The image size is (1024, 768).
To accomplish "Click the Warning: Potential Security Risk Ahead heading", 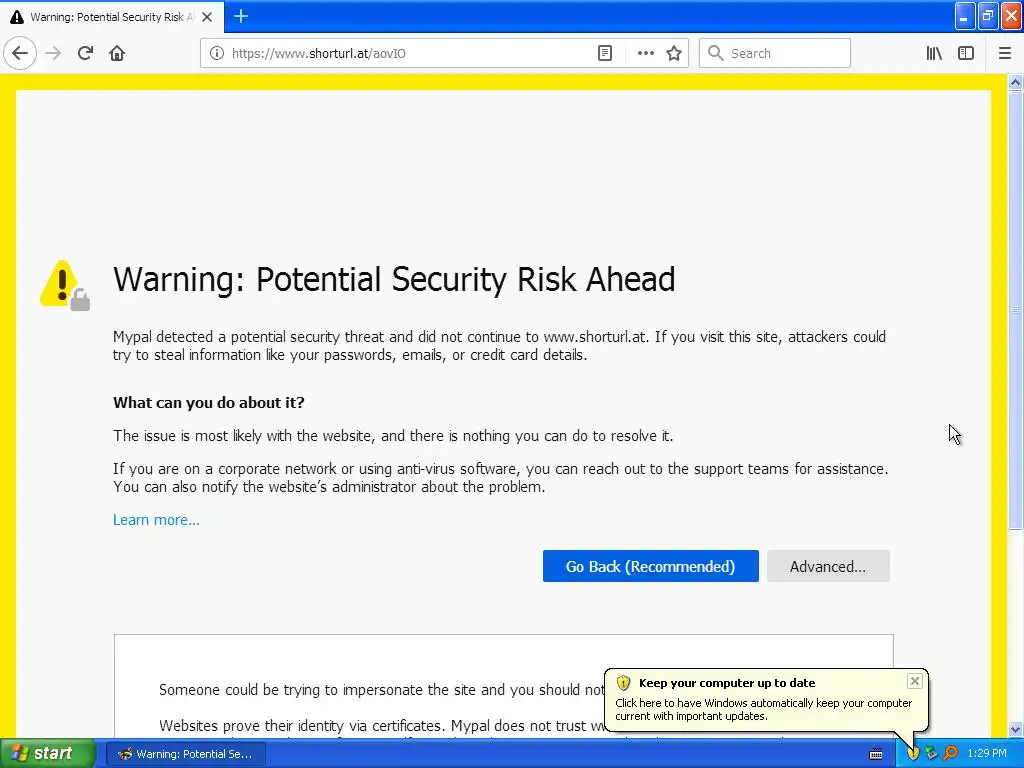I will point(394,280).
